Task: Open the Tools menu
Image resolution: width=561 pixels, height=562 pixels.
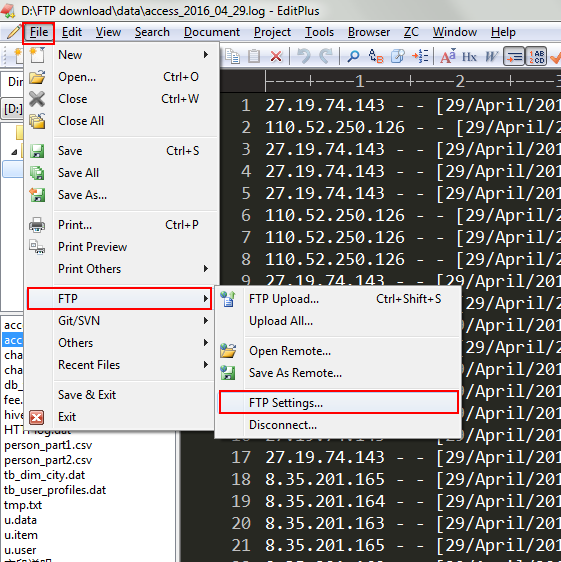Action: (319, 33)
